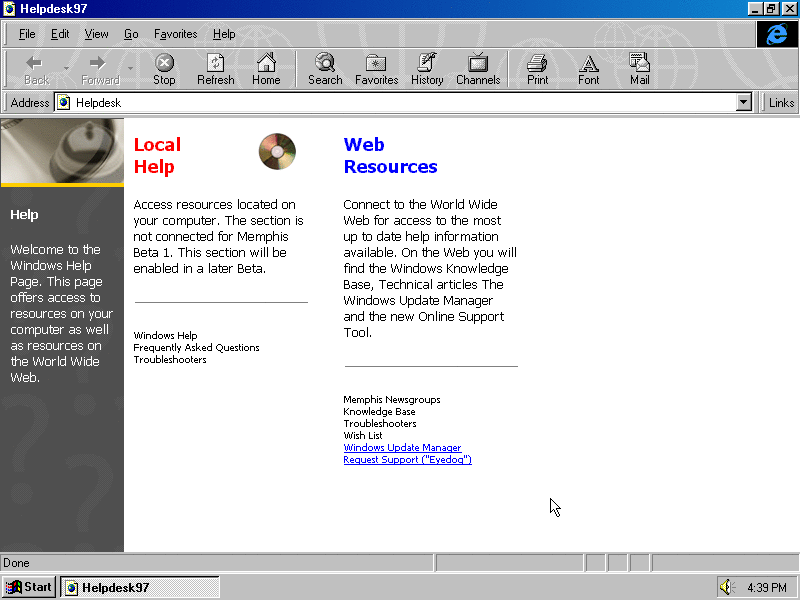800x600 pixels.
Task: Click the 4:39 PM system clock
Action: [767, 588]
